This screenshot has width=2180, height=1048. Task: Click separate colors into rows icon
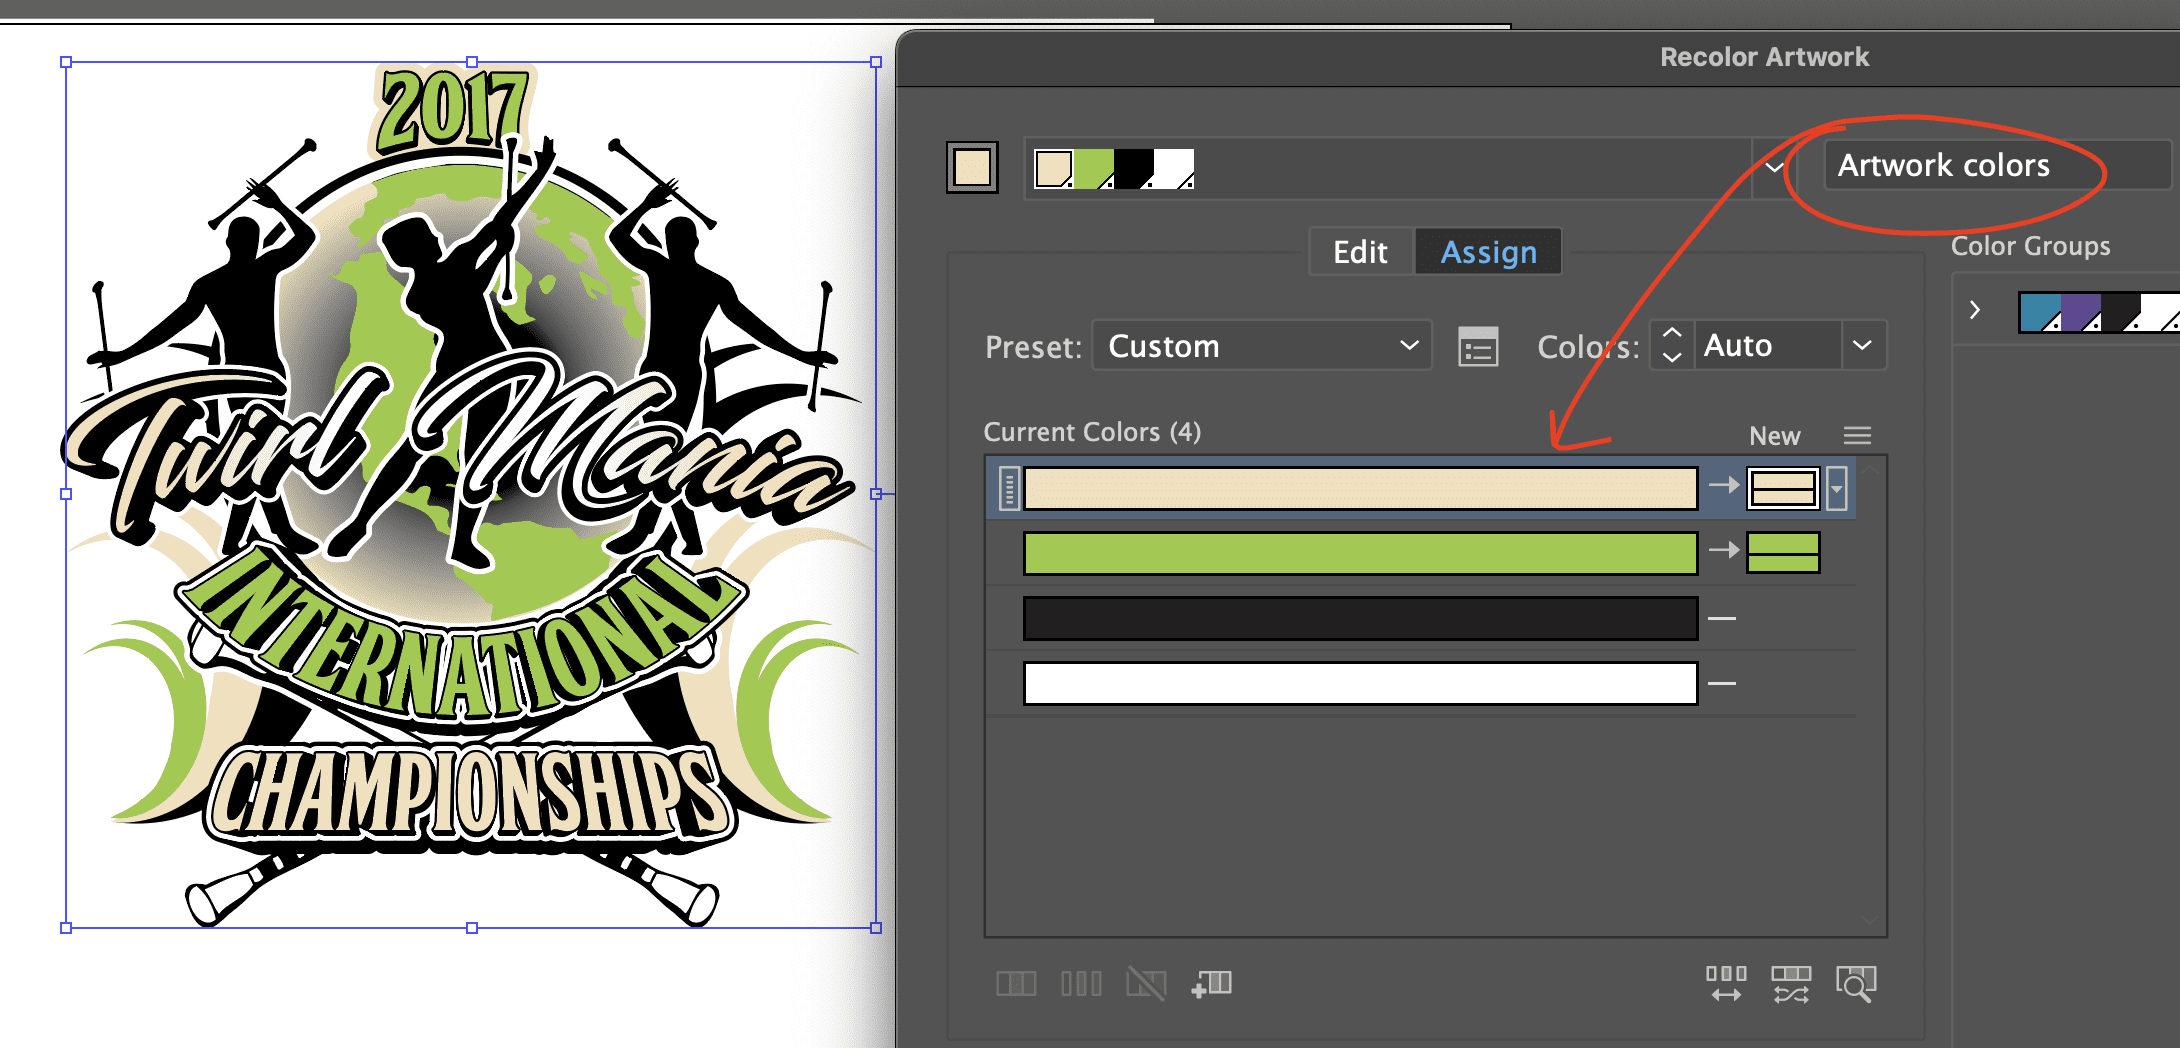click(x=1081, y=984)
